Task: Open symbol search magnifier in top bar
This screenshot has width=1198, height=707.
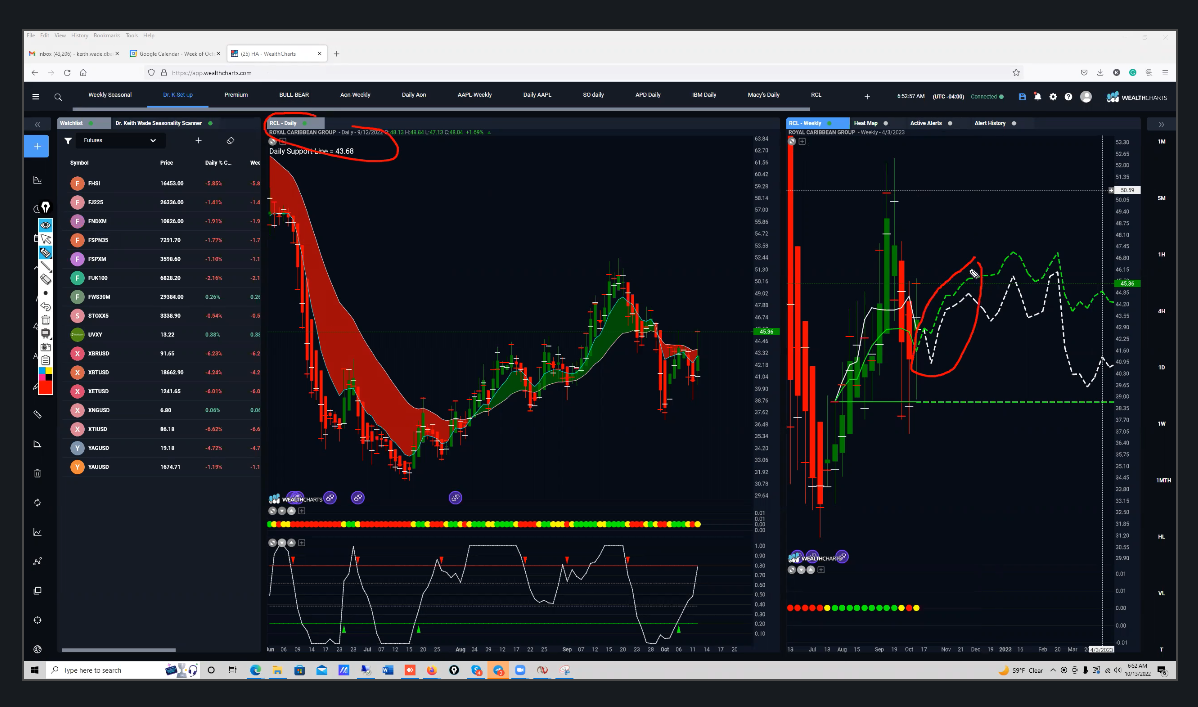Action: click(58, 97)
